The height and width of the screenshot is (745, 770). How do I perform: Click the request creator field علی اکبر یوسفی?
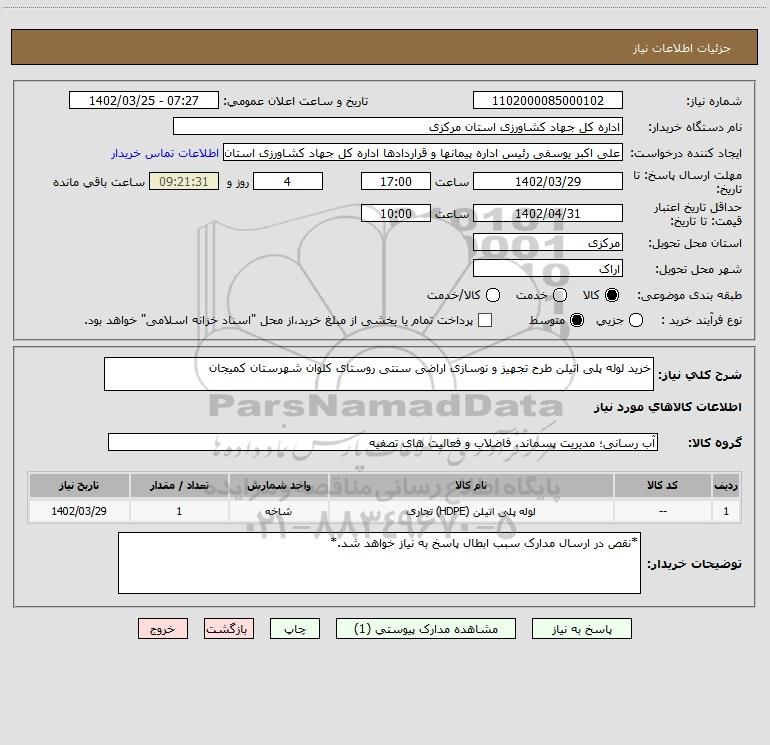point(423,153)
